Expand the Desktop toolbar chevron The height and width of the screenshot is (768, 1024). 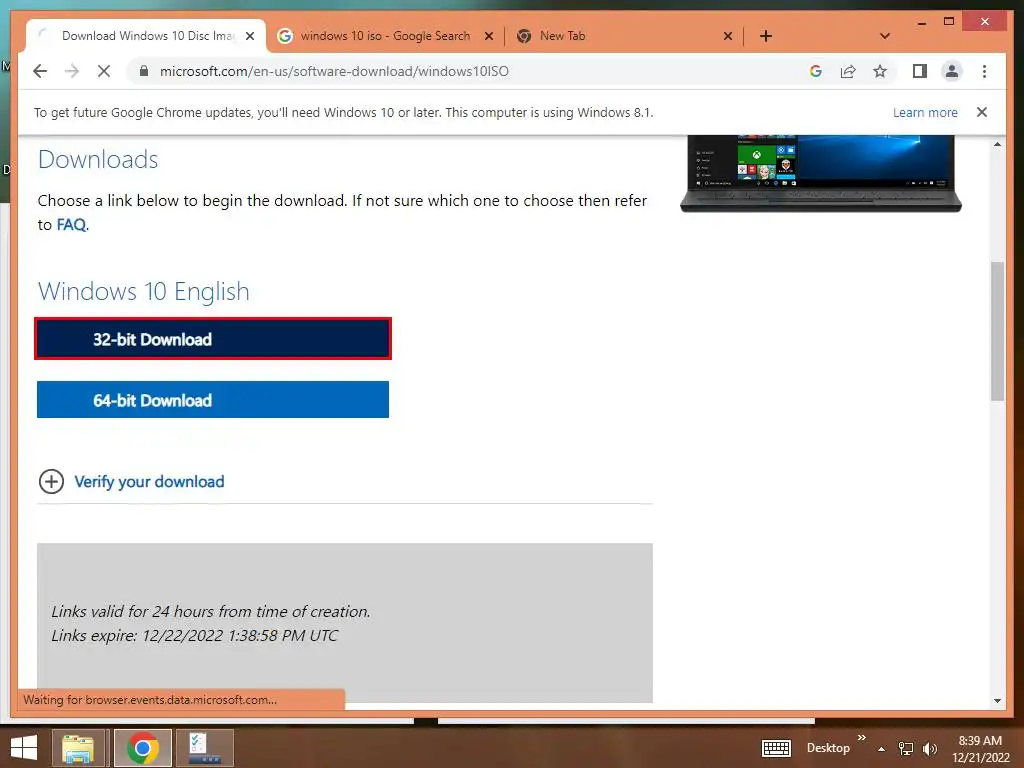click(861, 737)
